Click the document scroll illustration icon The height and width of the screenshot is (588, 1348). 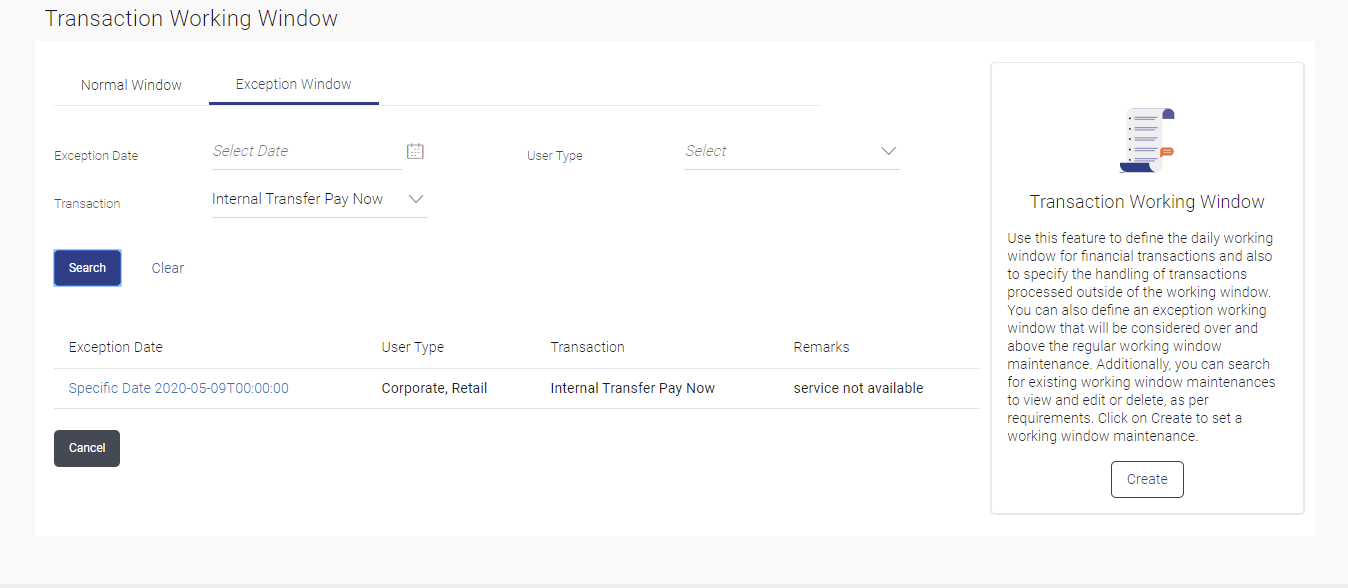pyautogui.click(x=1147, y=141)
